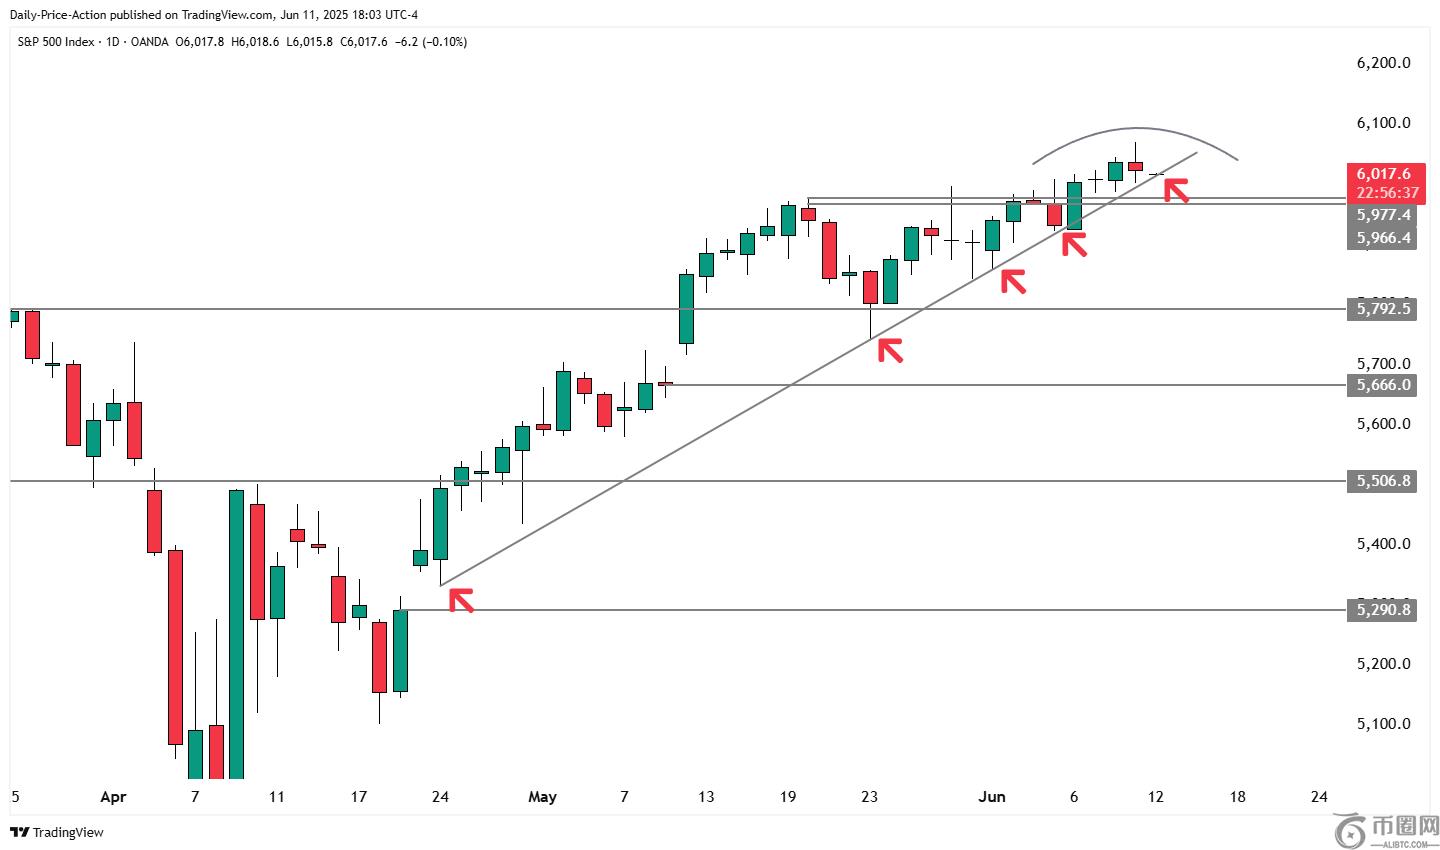
Task: Click the red arrow below the early June candles
Action: coord(1013,281)
